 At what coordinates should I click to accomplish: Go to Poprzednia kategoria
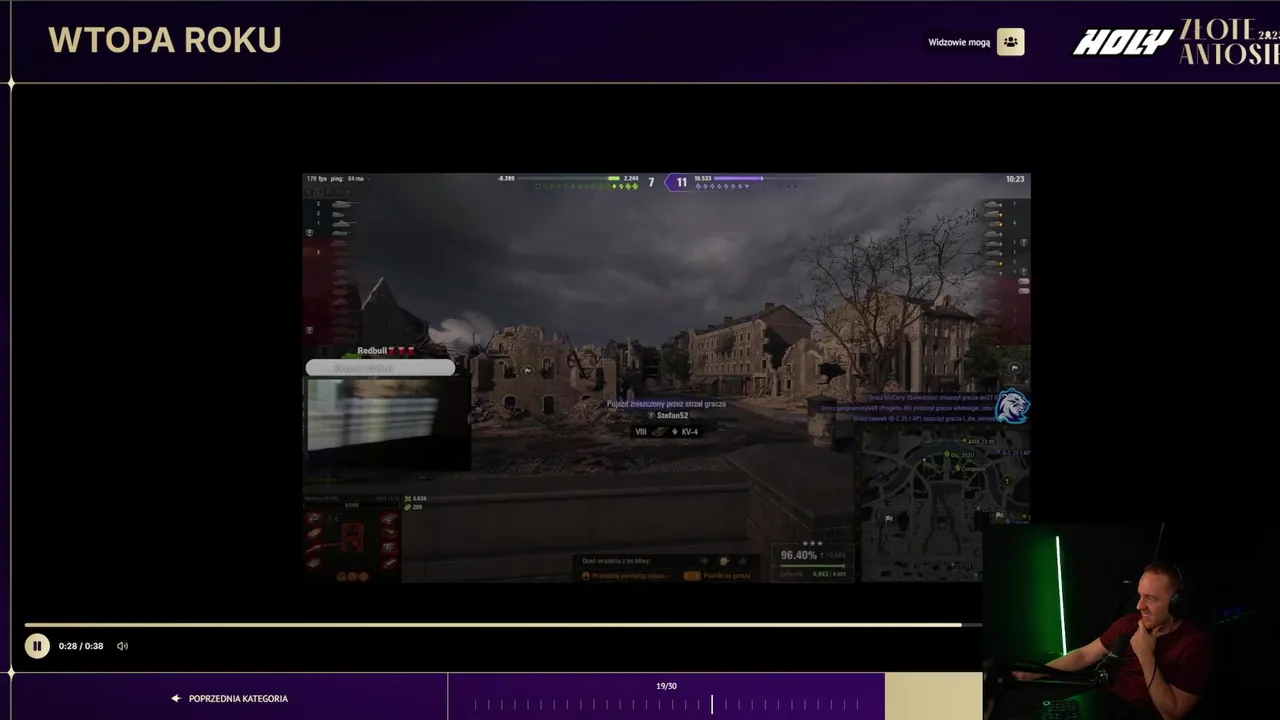click(x=238, y=699)
